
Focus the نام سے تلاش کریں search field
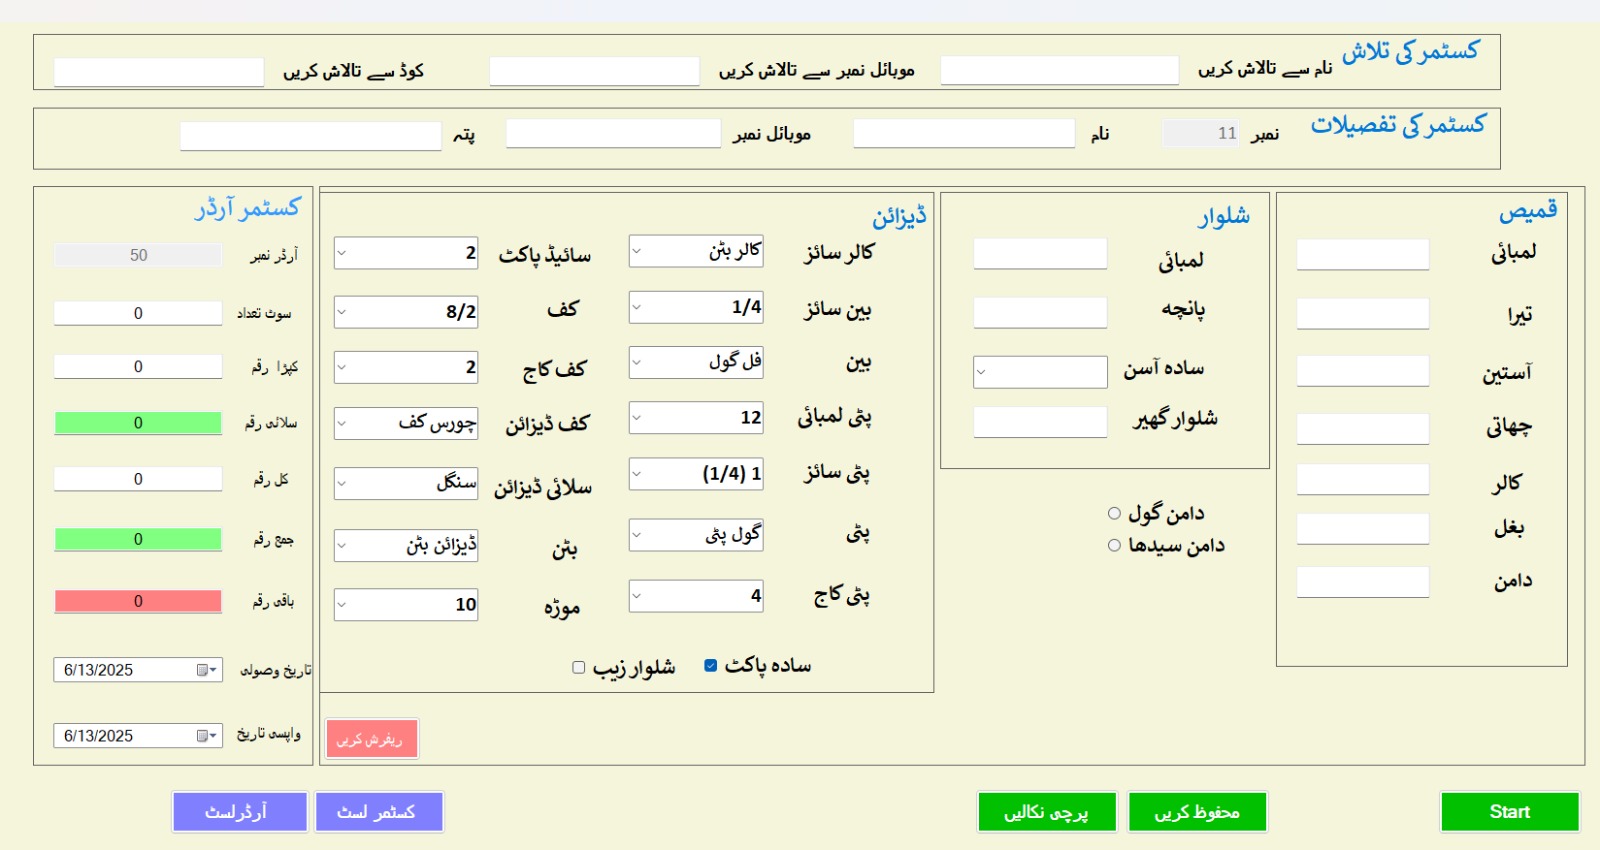tap(1059, 70)
